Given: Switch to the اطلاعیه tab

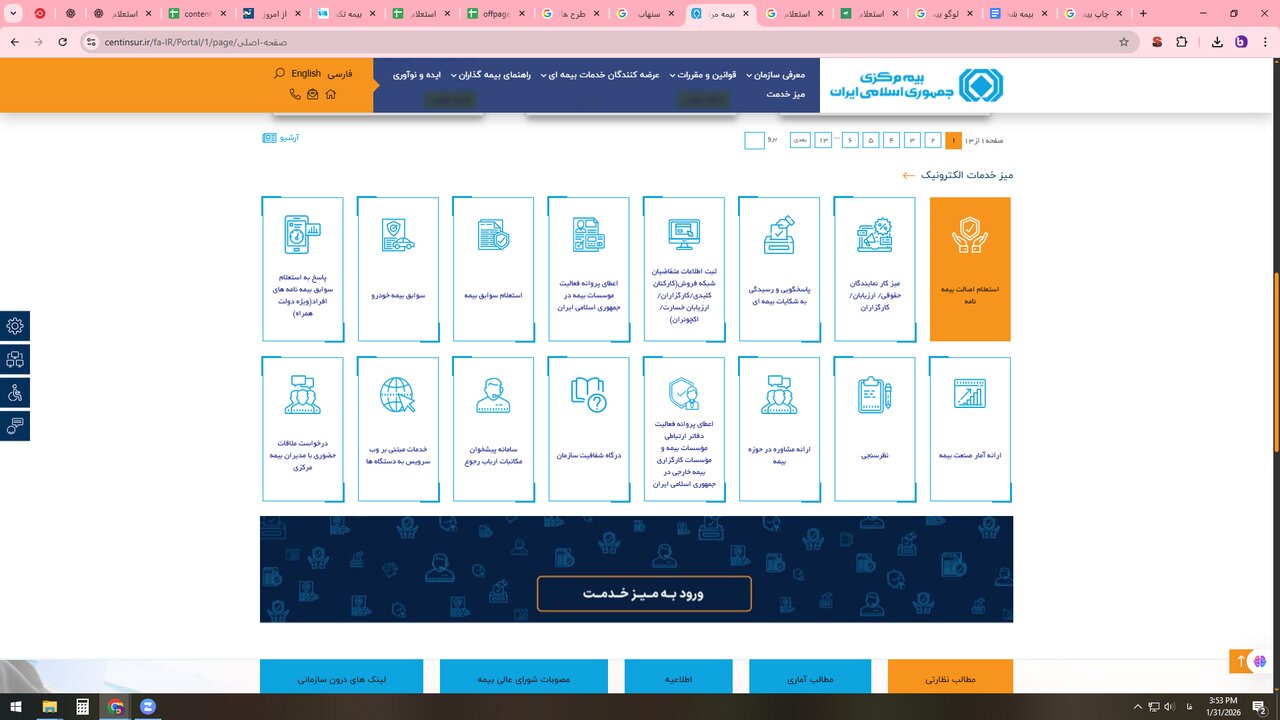Looking at the screenshot, I should (679, 679).
